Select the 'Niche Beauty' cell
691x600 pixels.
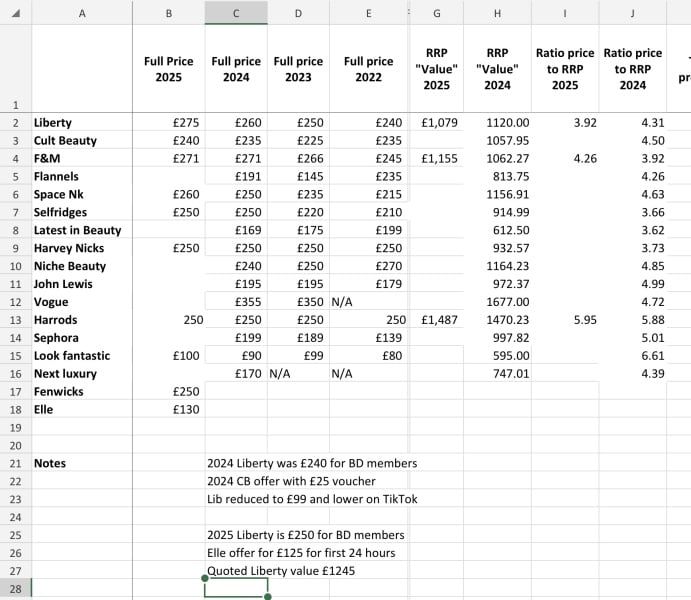coord(82,266)
